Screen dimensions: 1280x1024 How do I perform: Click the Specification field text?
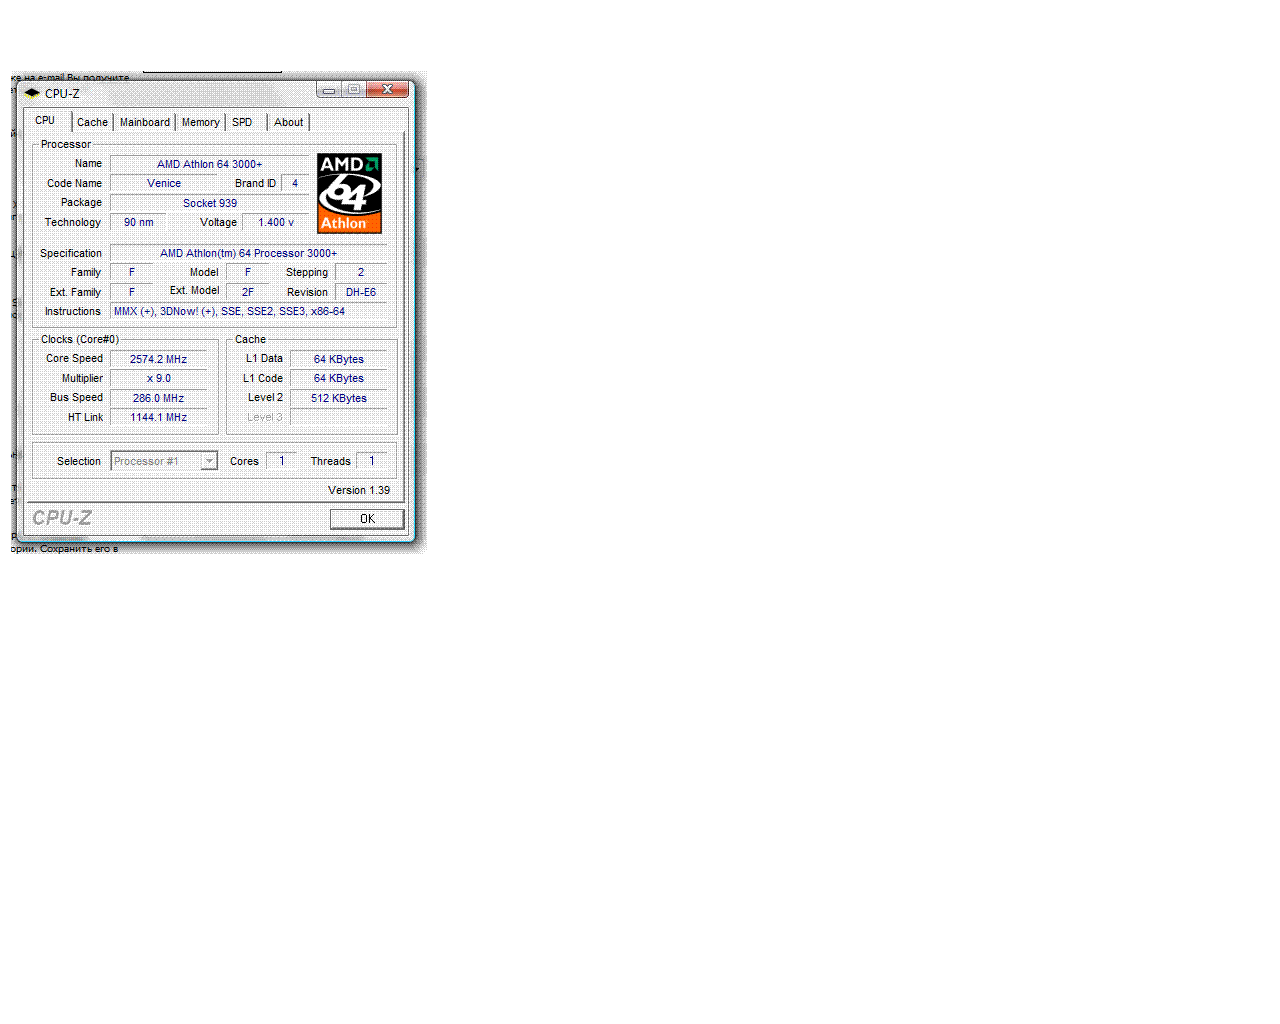(x=248, y=253)
